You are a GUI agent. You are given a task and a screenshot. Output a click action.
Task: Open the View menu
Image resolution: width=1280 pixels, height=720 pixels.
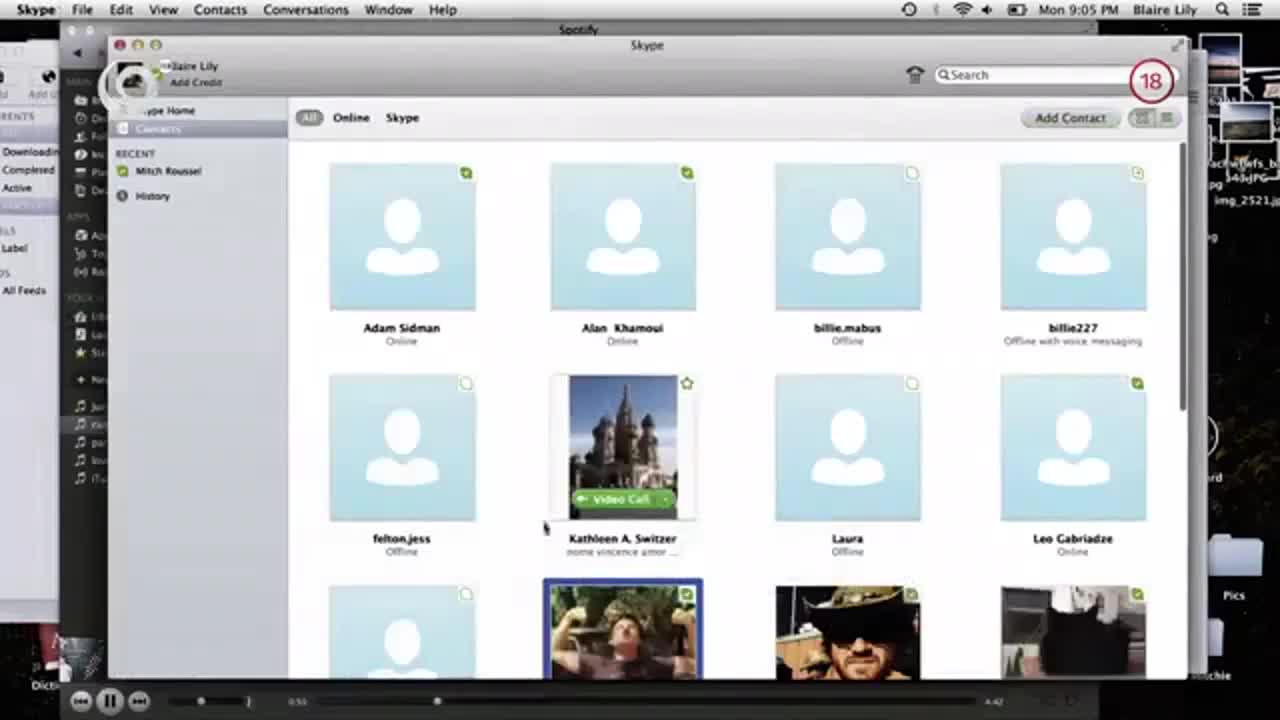click(163, 9)
